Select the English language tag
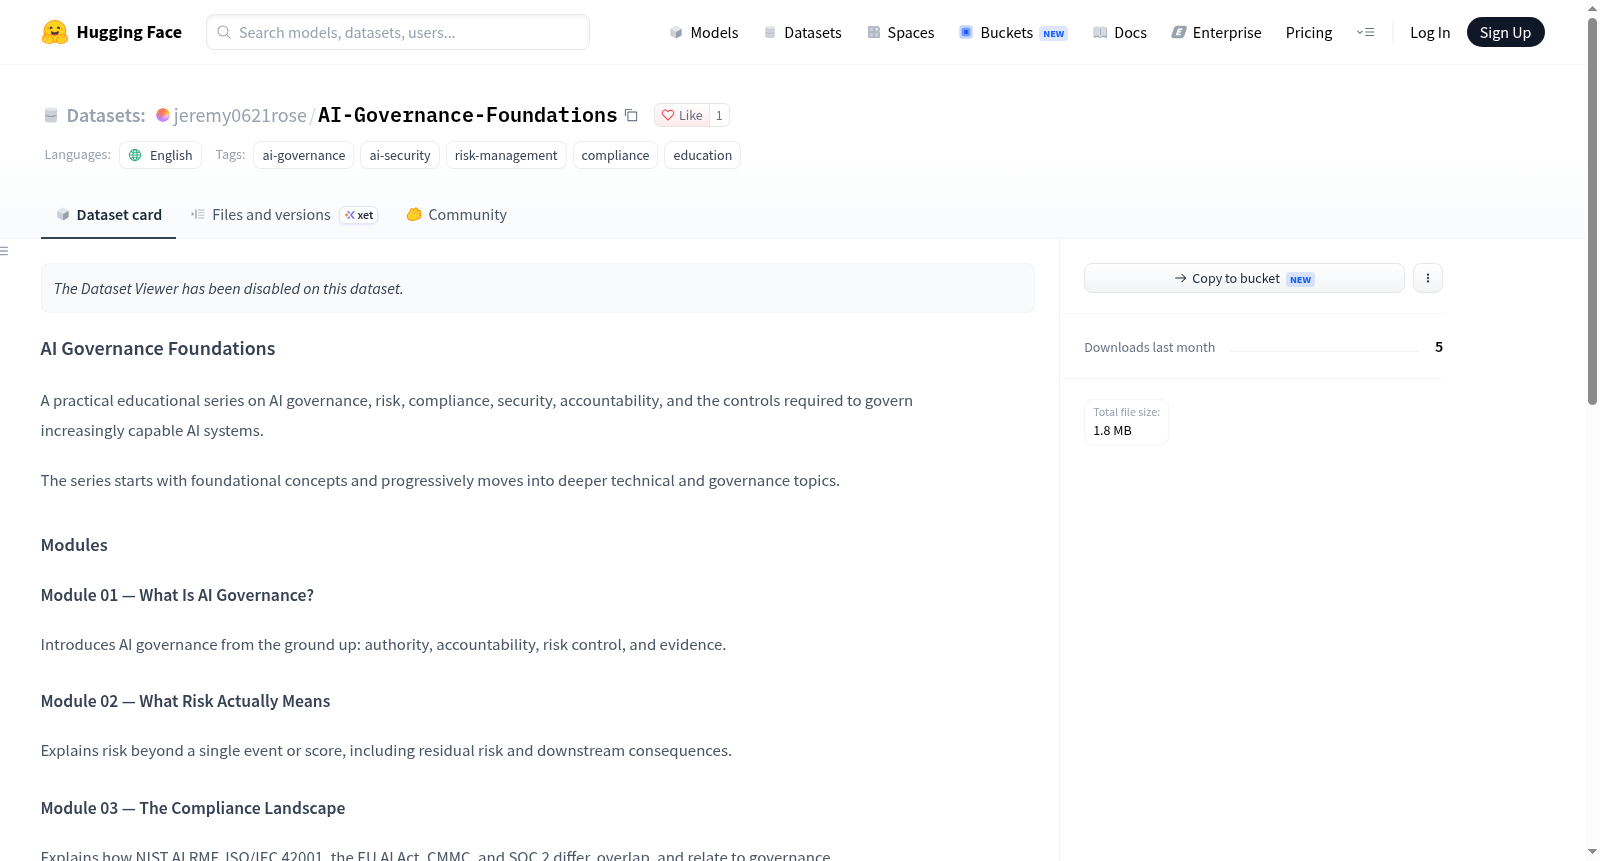 point(160,155)
